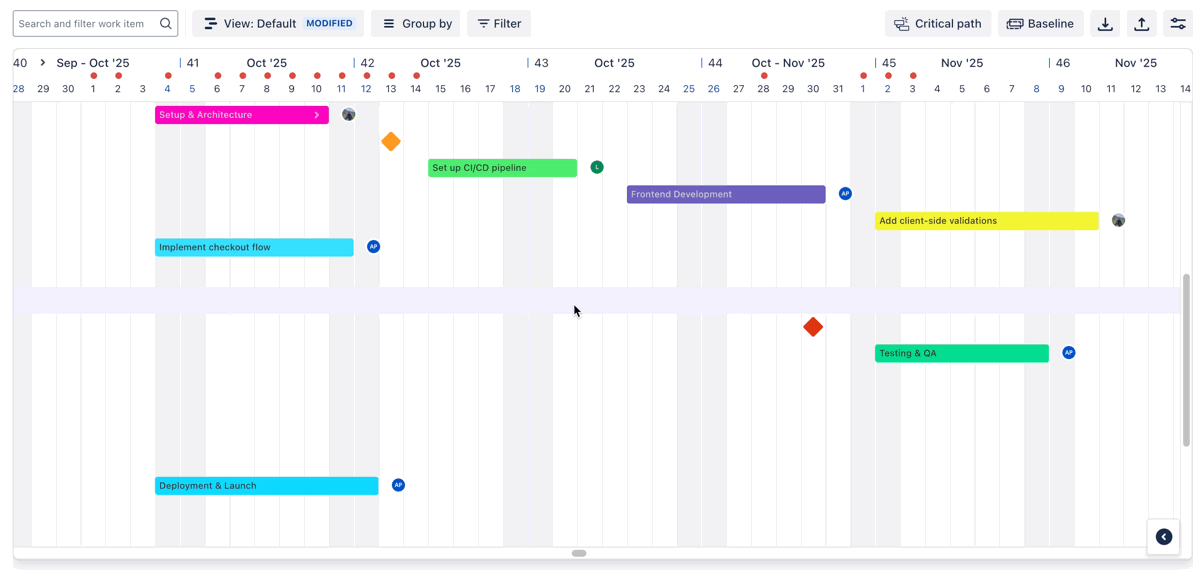Viewport: 1200px width, 571px height.
Task: Click the magnifier icon in the search box
Action: click(x=166, y=24)
